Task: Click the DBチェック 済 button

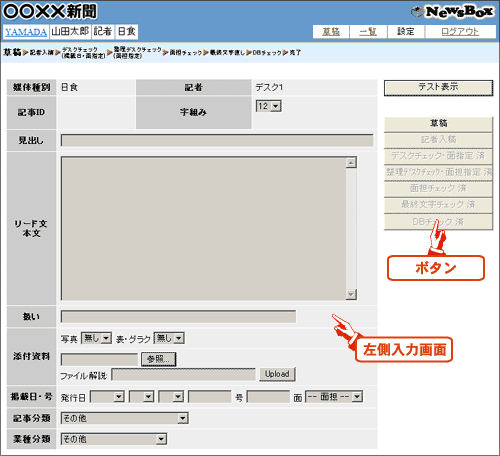Action: tap(438, 222)
